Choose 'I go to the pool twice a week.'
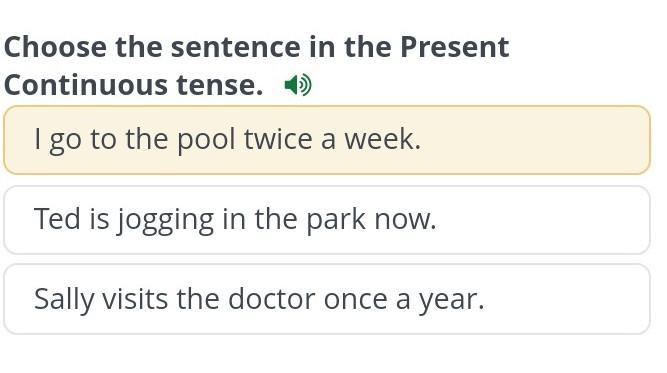667x373 pixels. pos(327,140)
